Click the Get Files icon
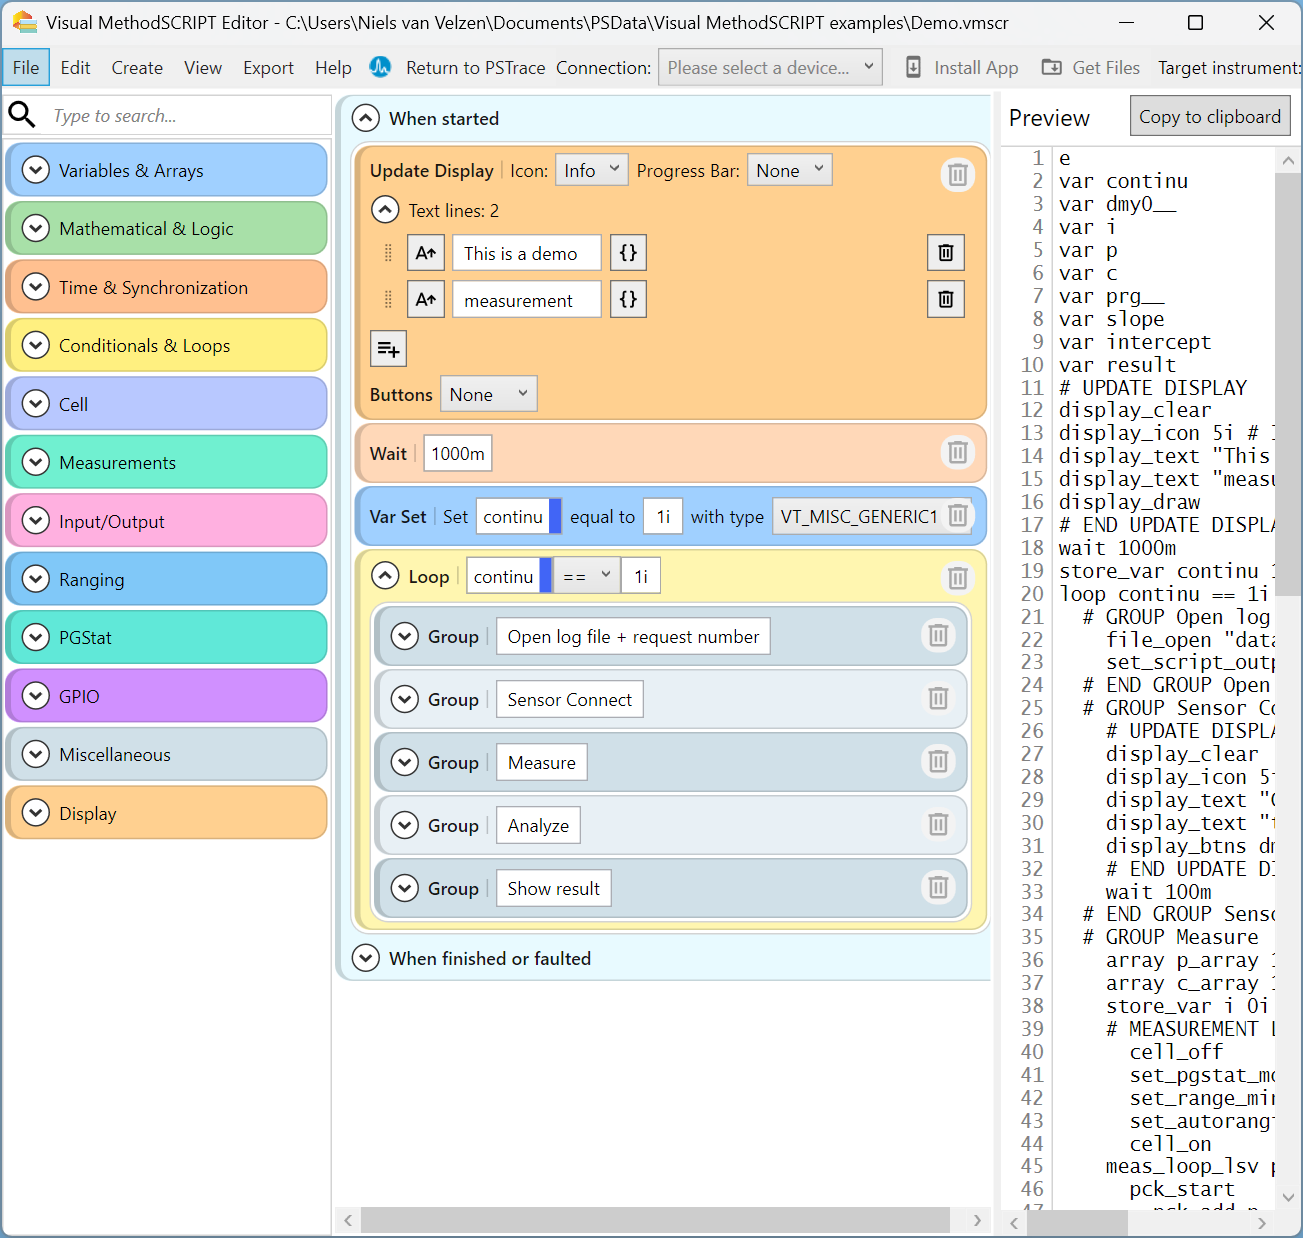 [1051, 66]
